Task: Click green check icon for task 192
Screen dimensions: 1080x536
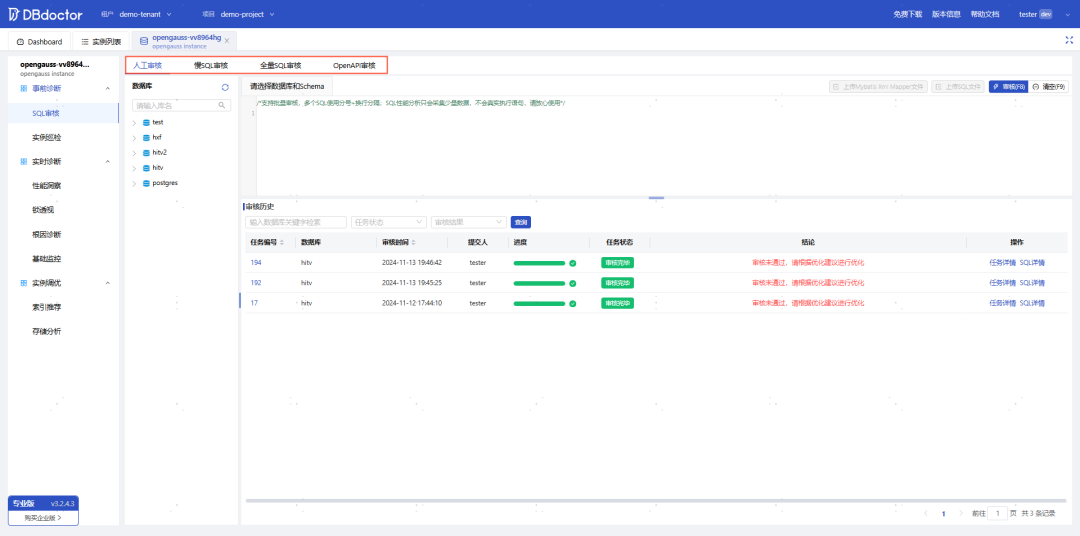Action: 572,282
